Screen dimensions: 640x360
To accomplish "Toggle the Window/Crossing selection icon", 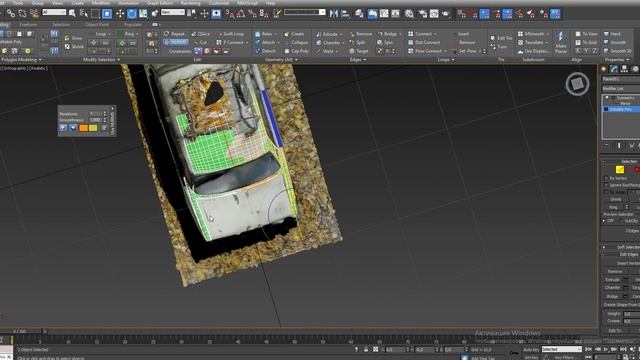I will pos(107,14).
